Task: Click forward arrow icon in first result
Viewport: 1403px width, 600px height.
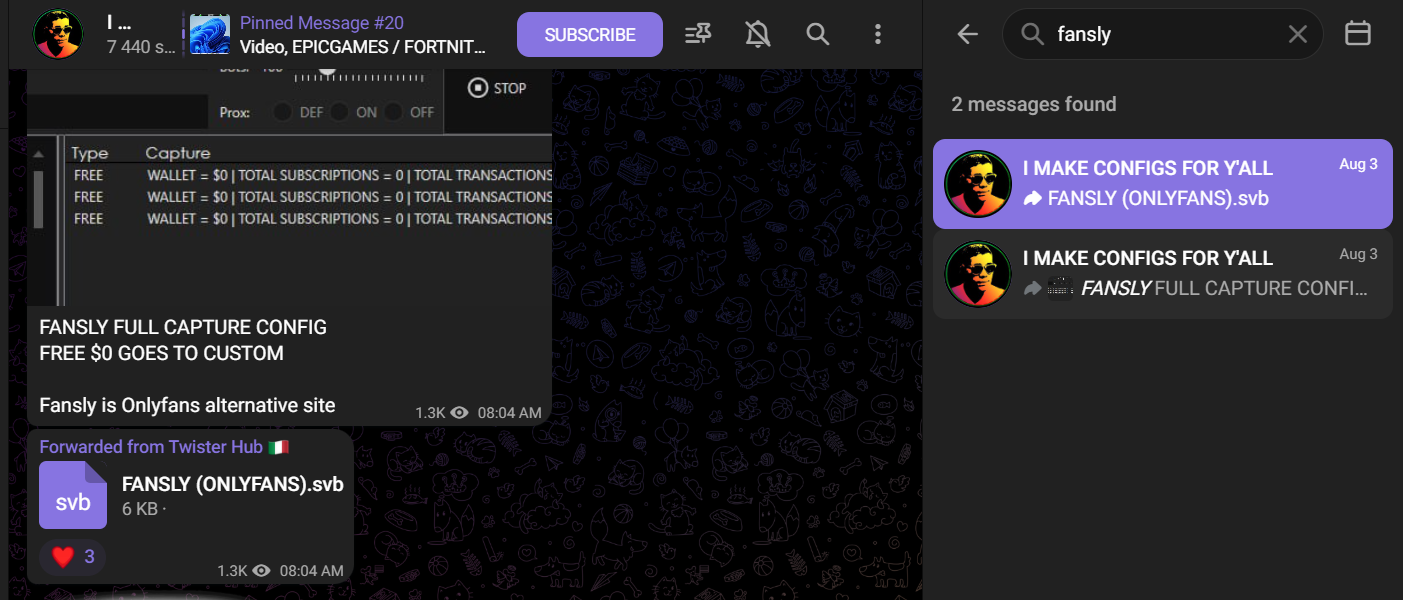Action: pyautogui.click(x=1033, y=199)
